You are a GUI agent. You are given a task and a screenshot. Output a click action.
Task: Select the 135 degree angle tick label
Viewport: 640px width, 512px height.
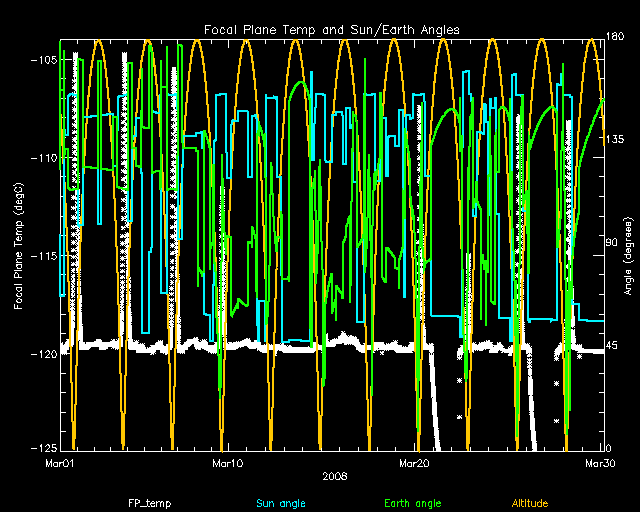click(x=616, y=141)
